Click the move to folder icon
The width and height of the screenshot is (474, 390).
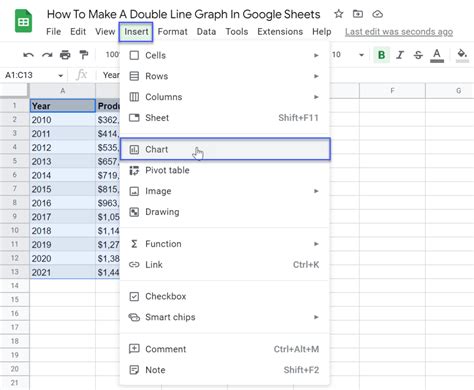[x=358, y=14]
